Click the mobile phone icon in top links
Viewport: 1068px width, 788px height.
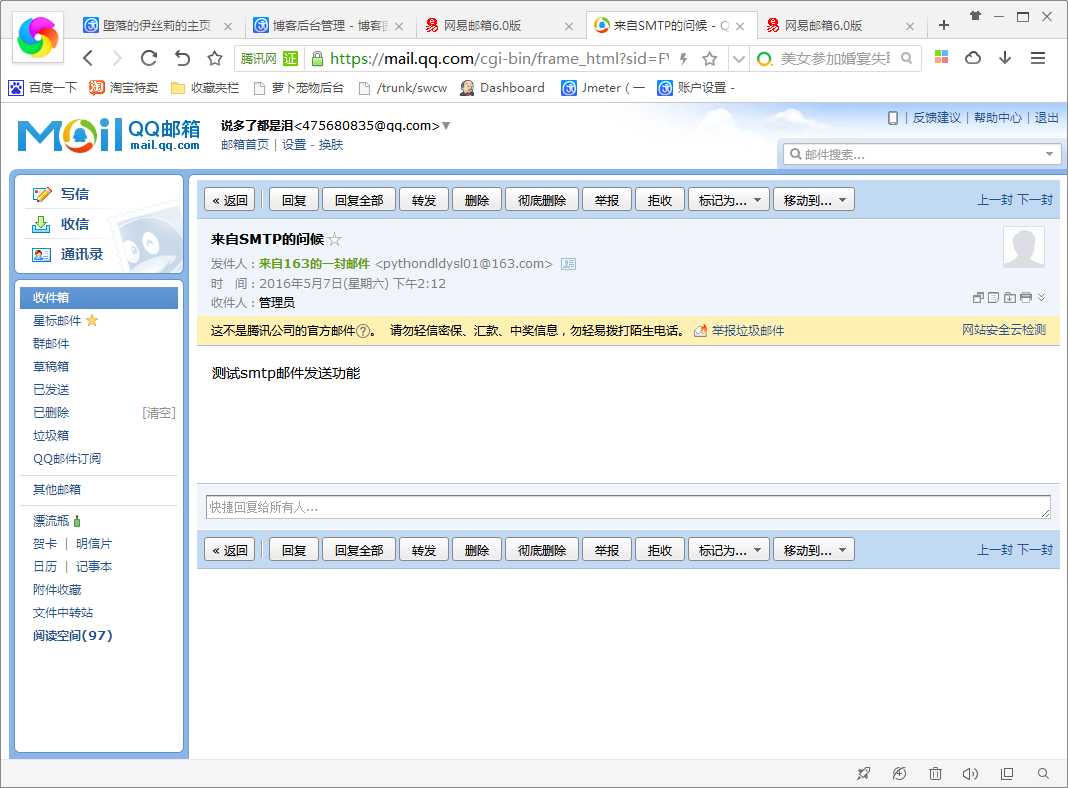click(x=892, y=118)
